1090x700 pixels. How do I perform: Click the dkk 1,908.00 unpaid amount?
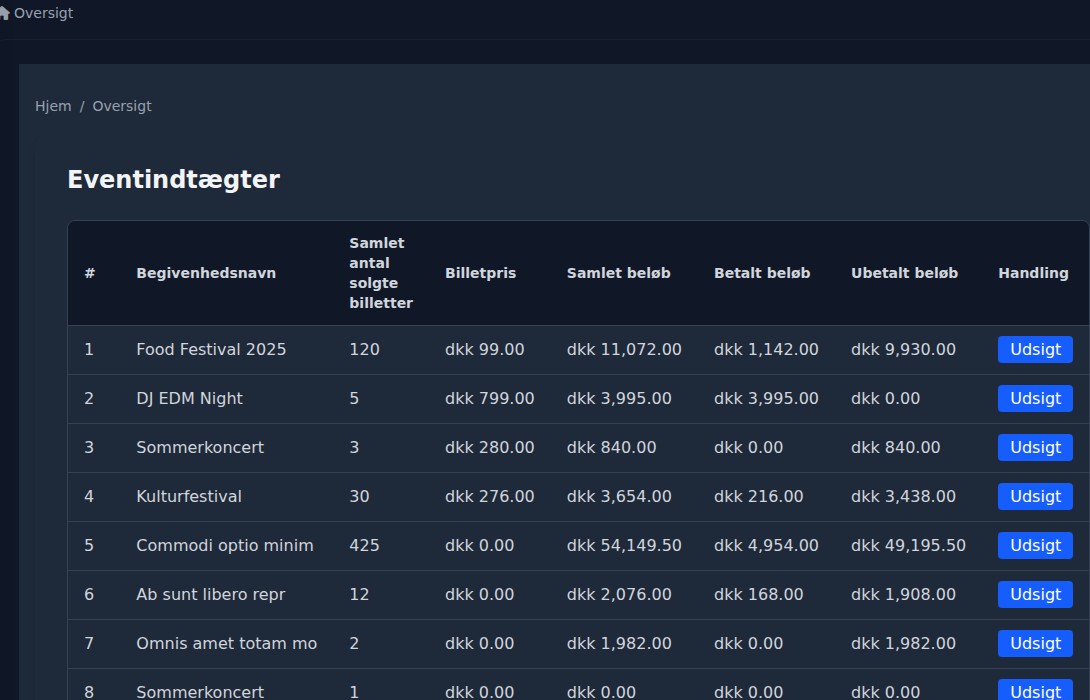(x=903, y=595)
